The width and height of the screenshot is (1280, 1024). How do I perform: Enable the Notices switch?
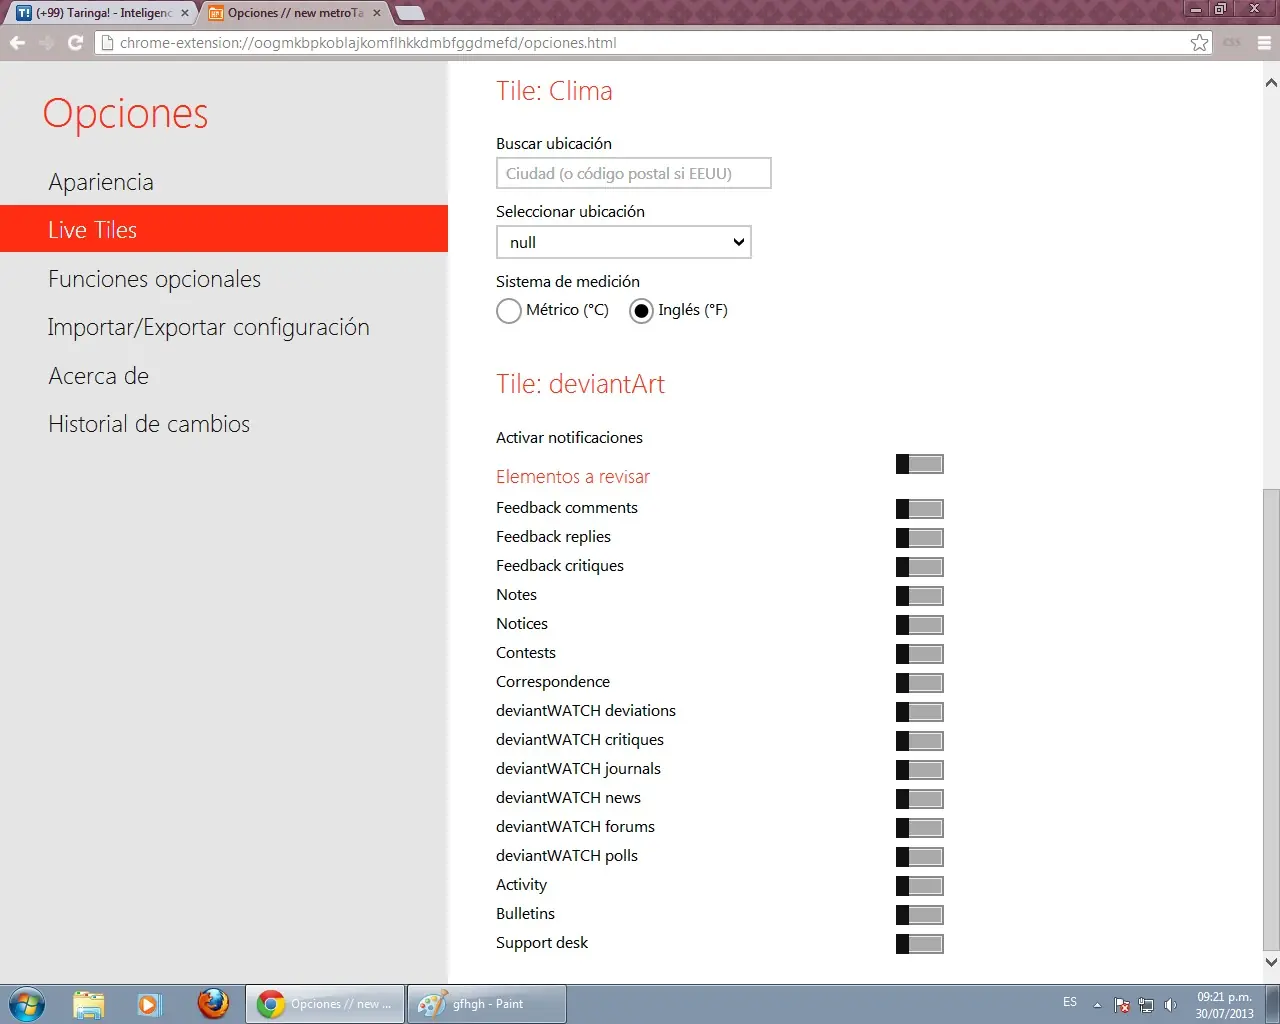click(x=920, y=625)
